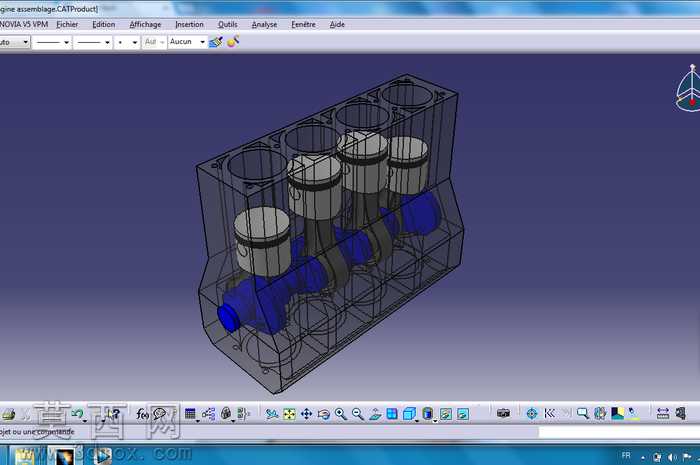Viewport: 700px width, 465px height.
Task: Activate Fly Mode icon
Action: [x=271, y=415]
